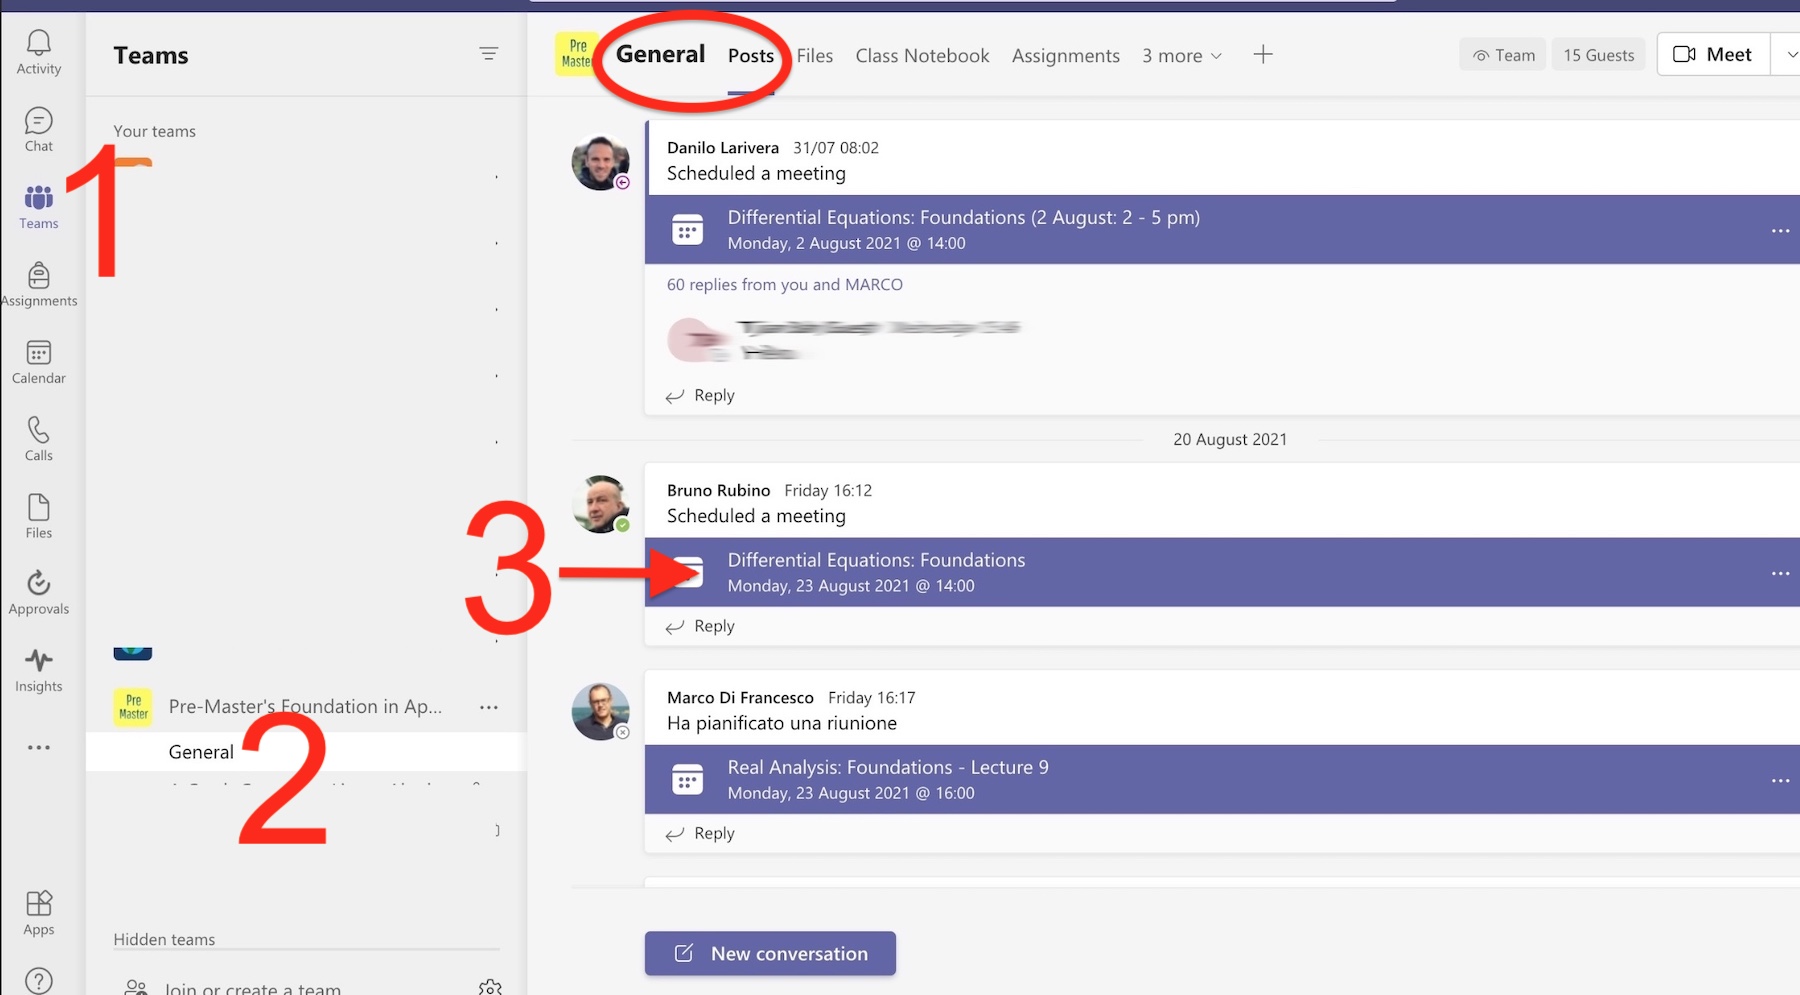
Task: Open the Meet options dropdown arrow
Action: (x=1789, y=55)
